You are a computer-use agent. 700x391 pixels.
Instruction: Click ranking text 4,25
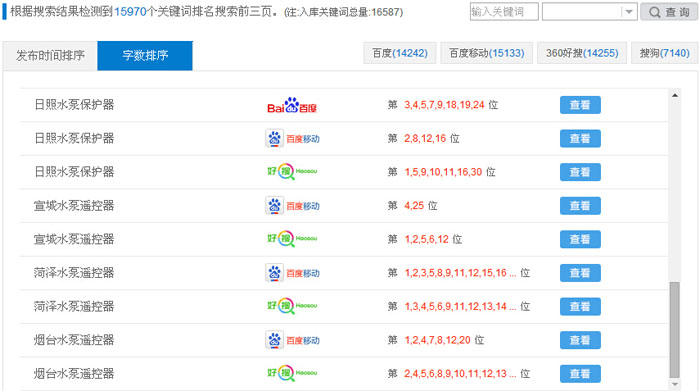pyautogui.click(x=414, y=205)
